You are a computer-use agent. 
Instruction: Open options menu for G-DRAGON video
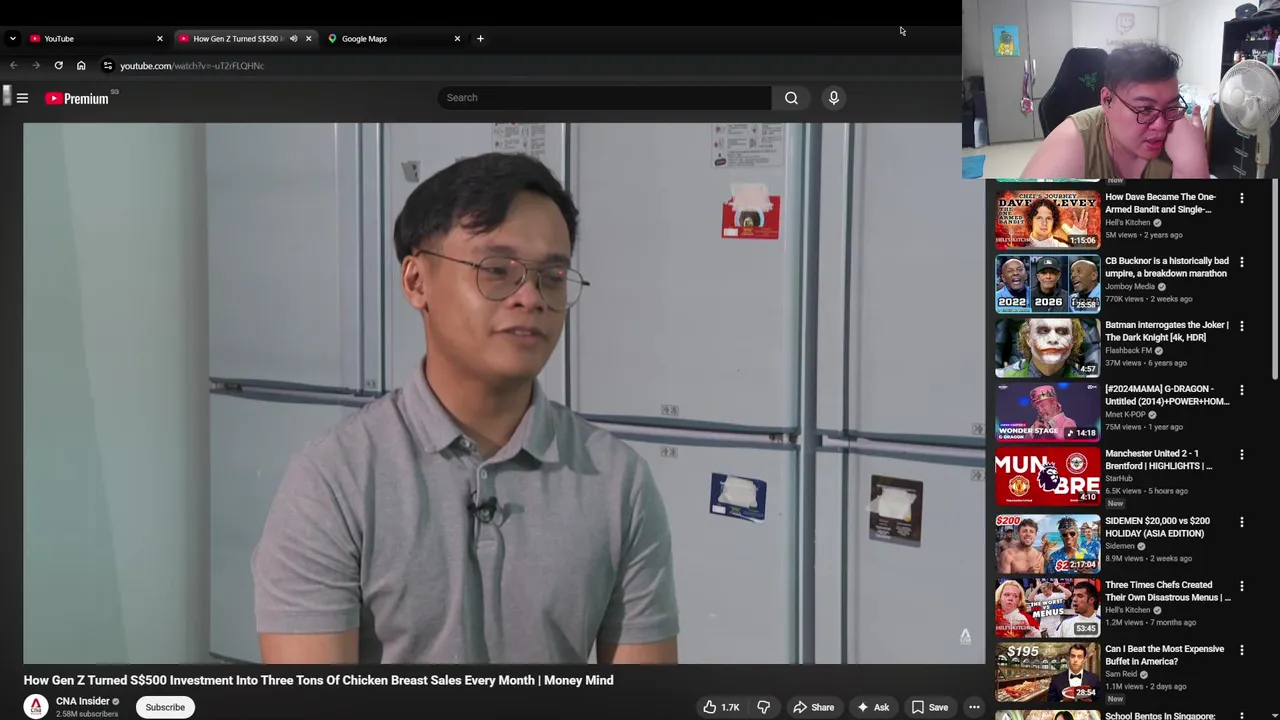[1242, 390]
